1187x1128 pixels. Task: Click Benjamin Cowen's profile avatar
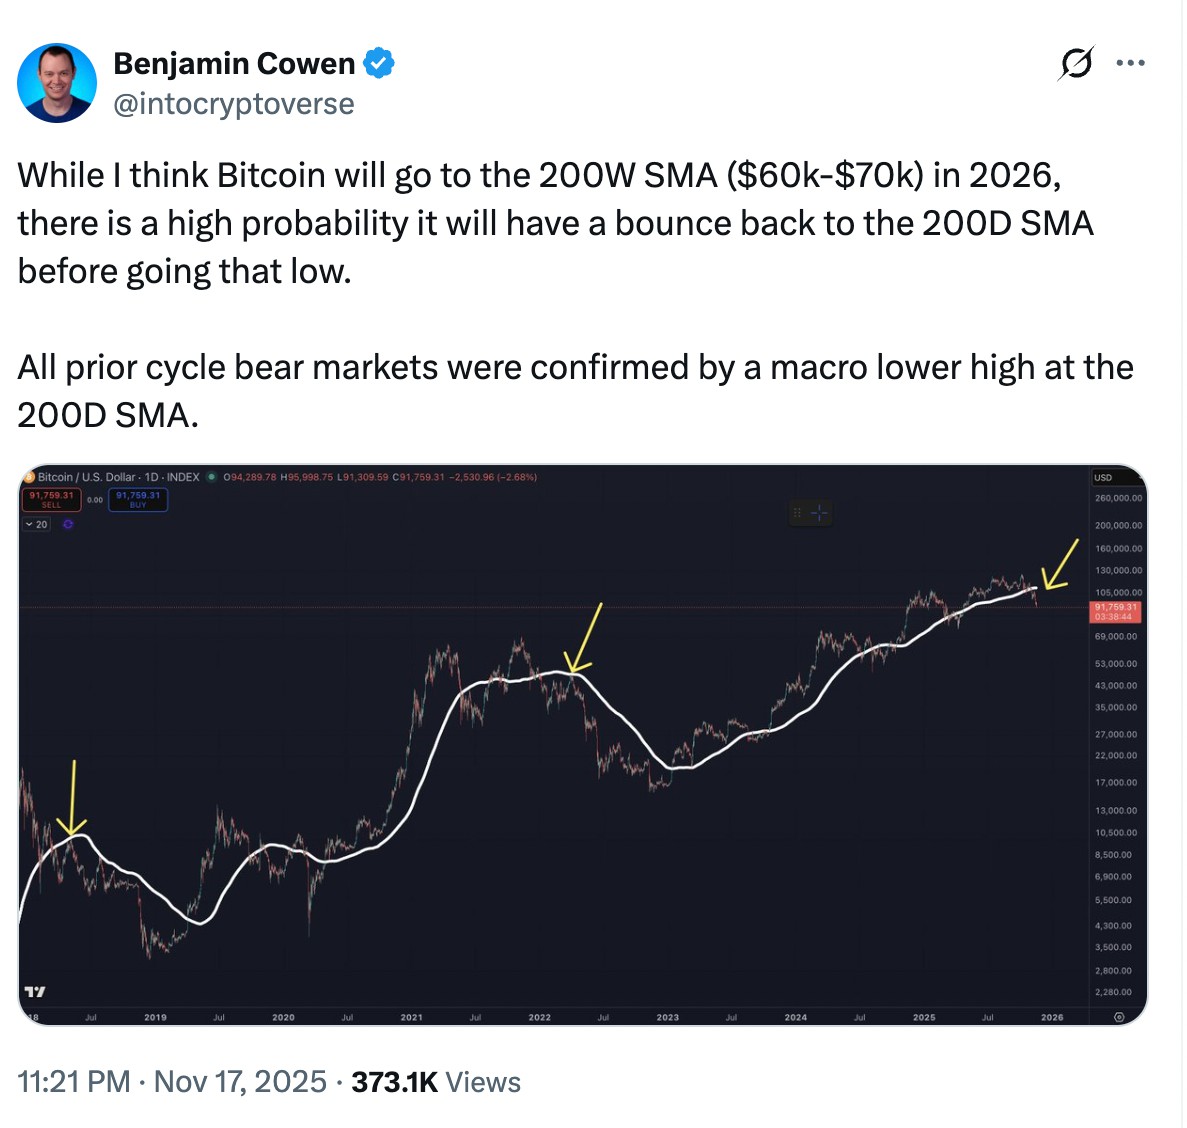tap(57, 82)
